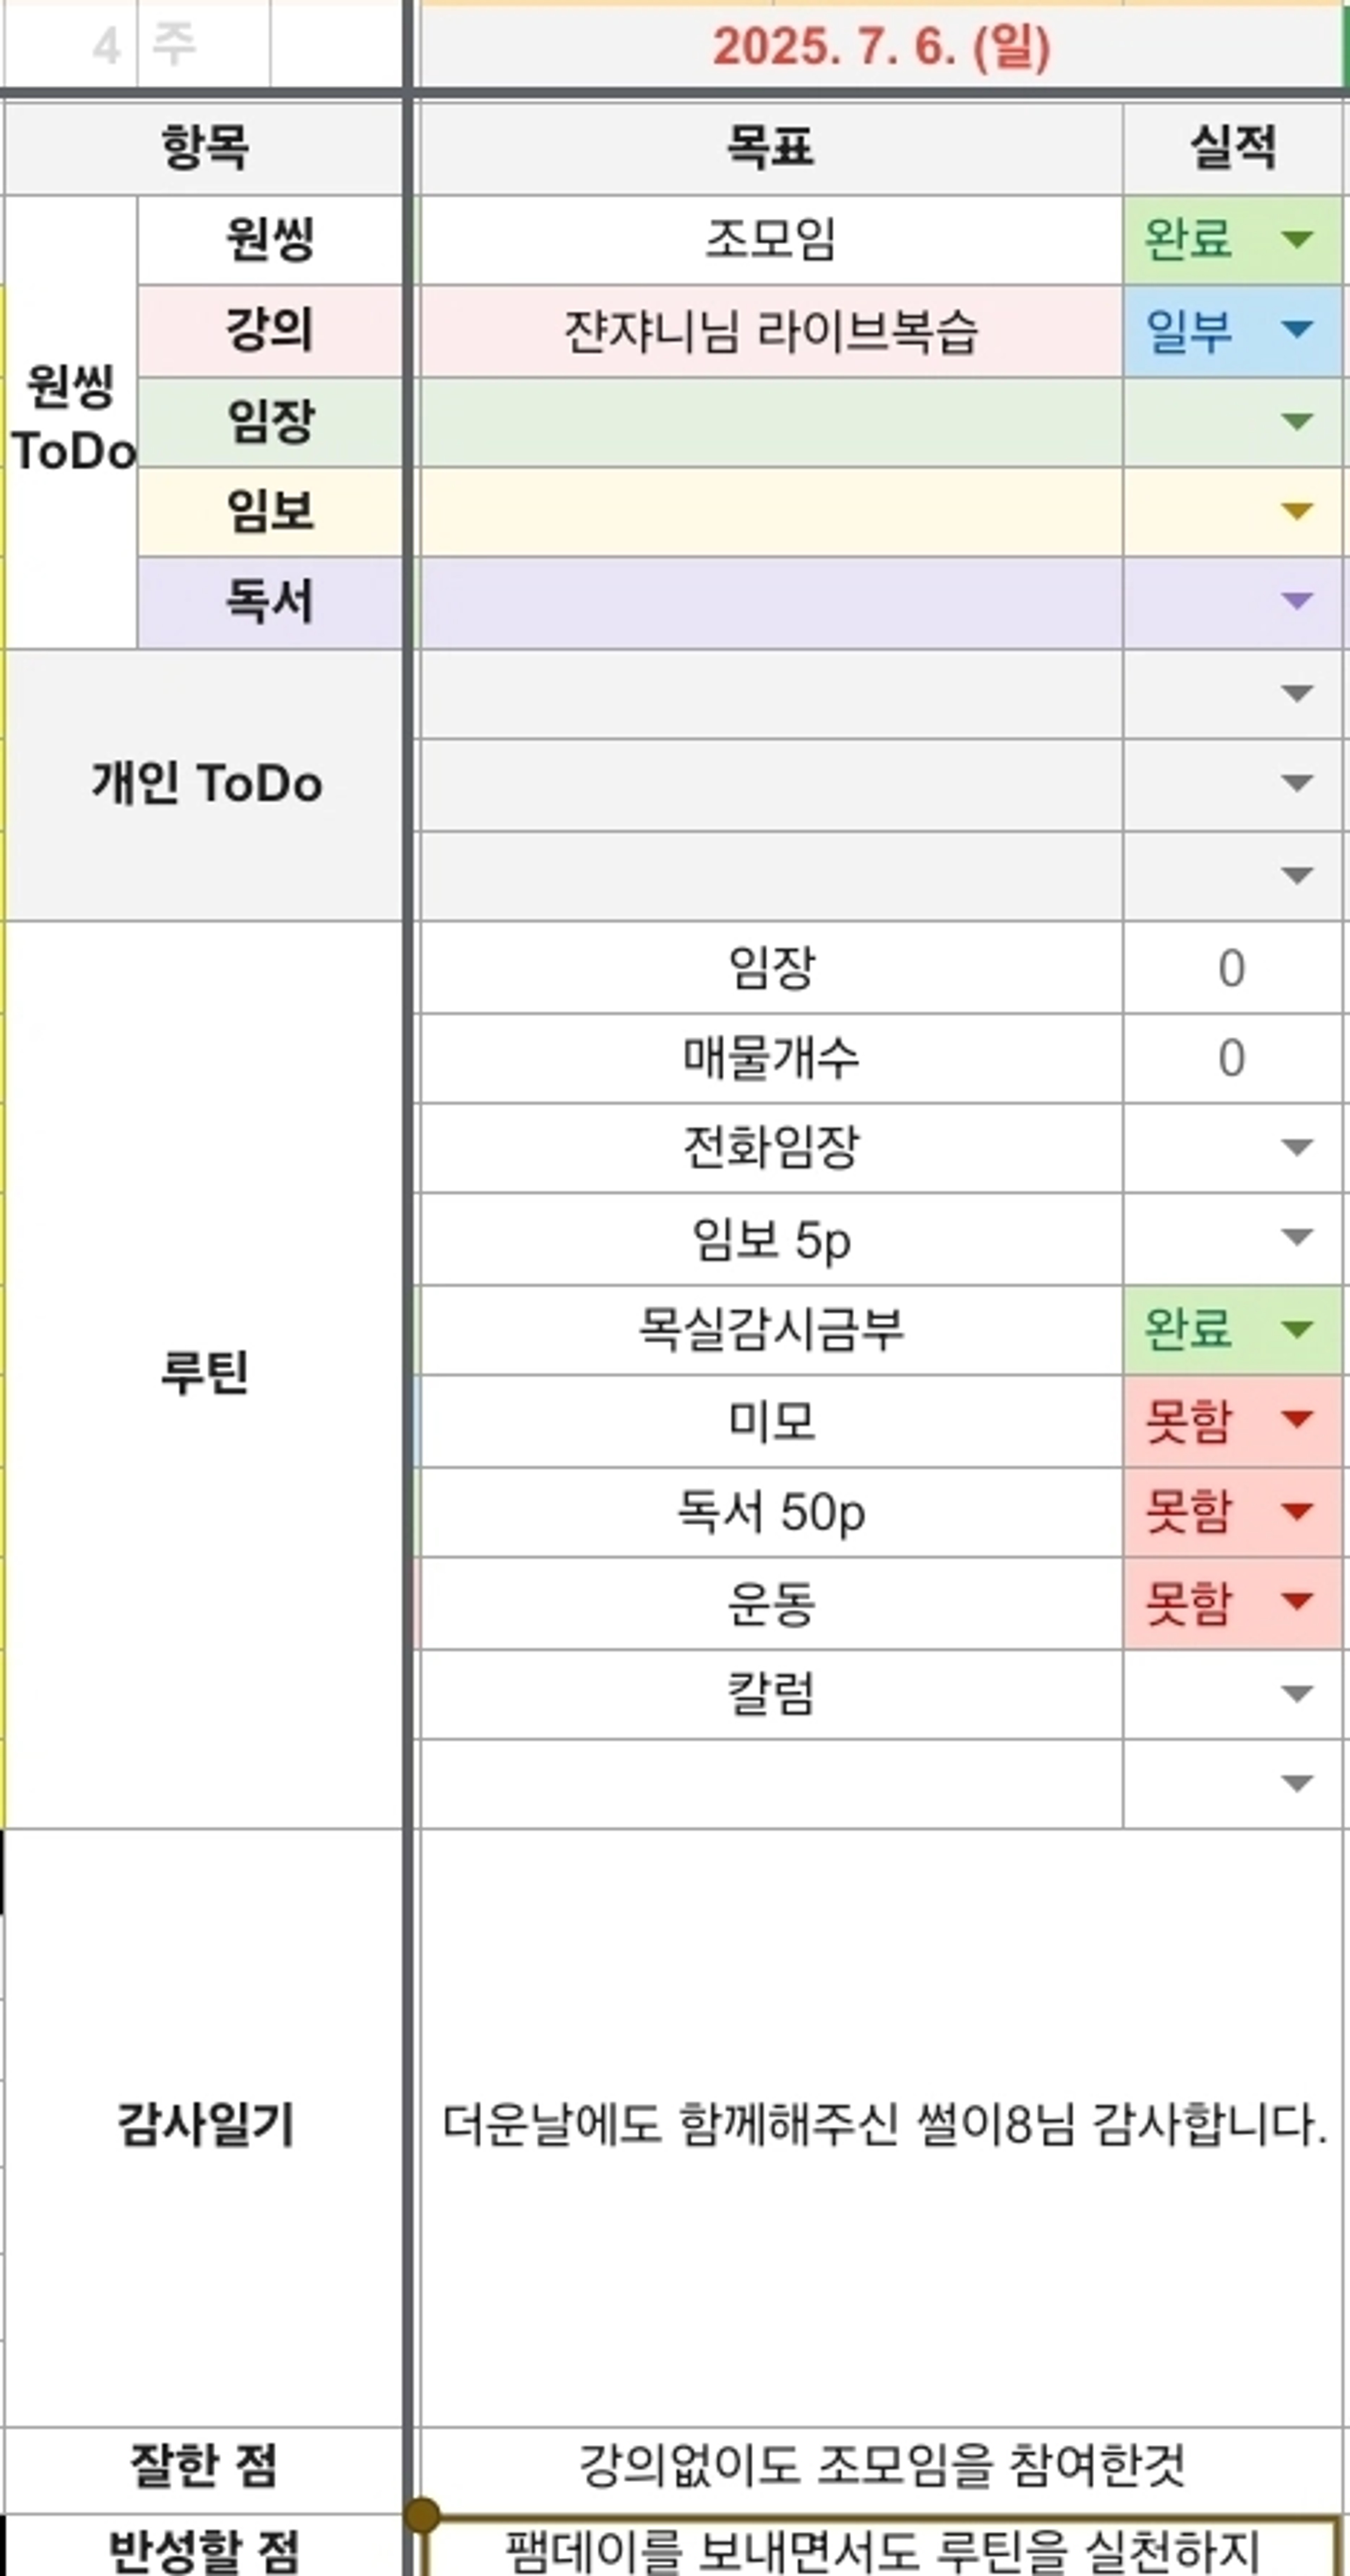The width and height of the screenshot is (1350, 2576).
Task: Open first 개인 ToDo dropdown arrow
Action: [1296, 693]
